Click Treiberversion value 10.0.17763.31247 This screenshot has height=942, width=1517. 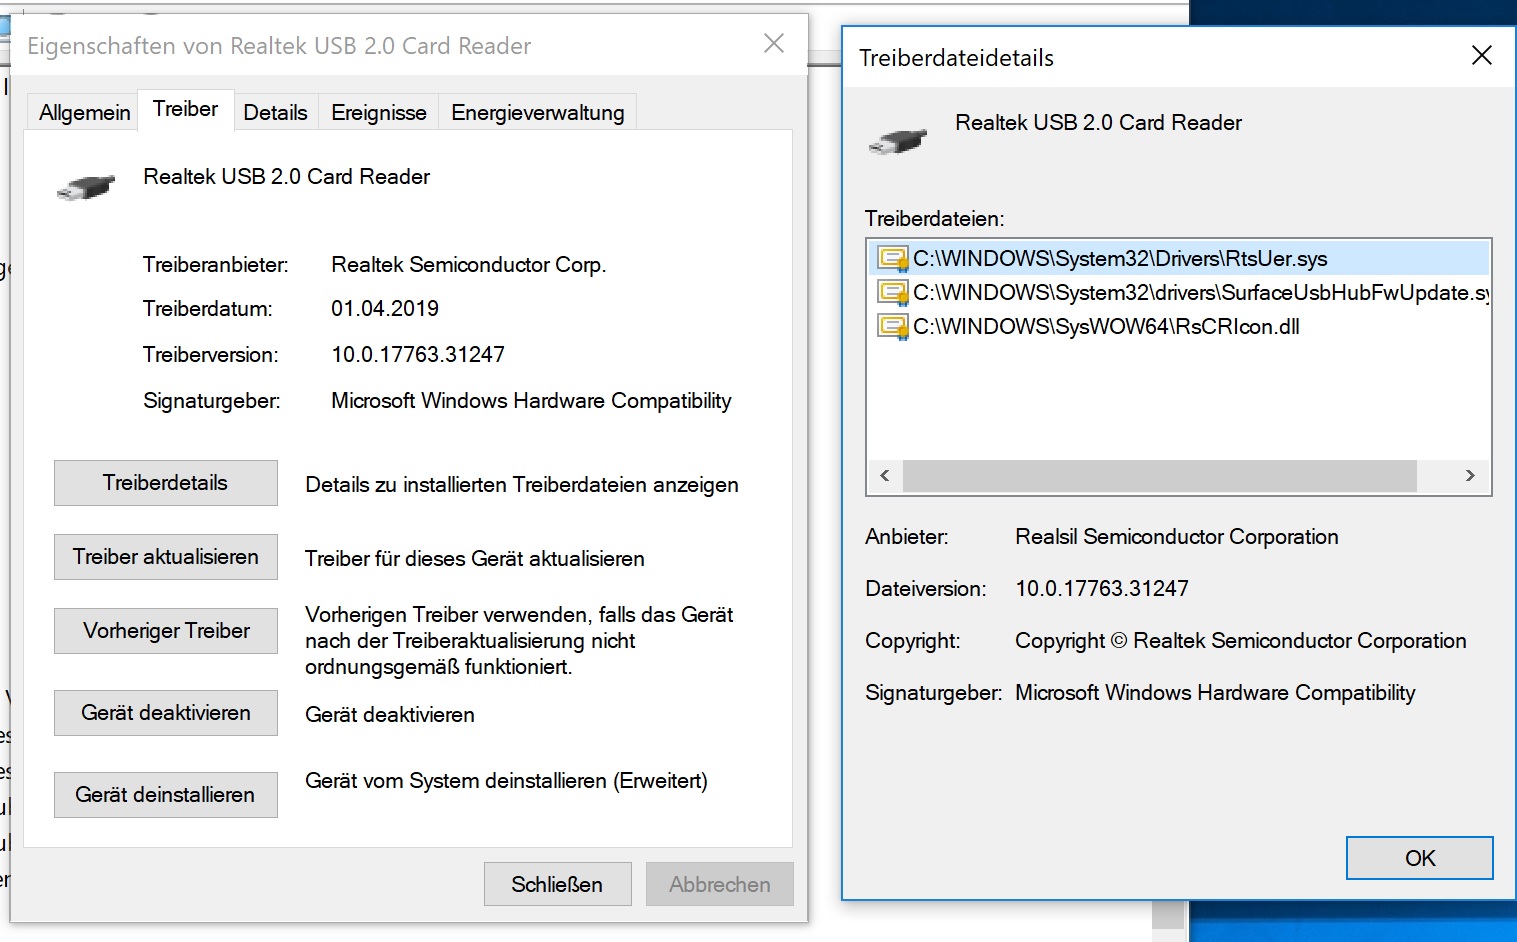tap(418, 355)
